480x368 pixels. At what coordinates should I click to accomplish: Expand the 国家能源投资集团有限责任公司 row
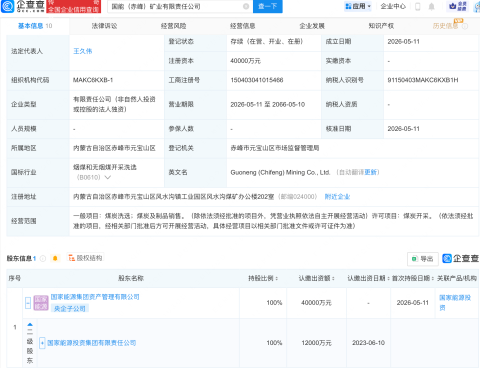pyautogui.click(x=42, y=343)
